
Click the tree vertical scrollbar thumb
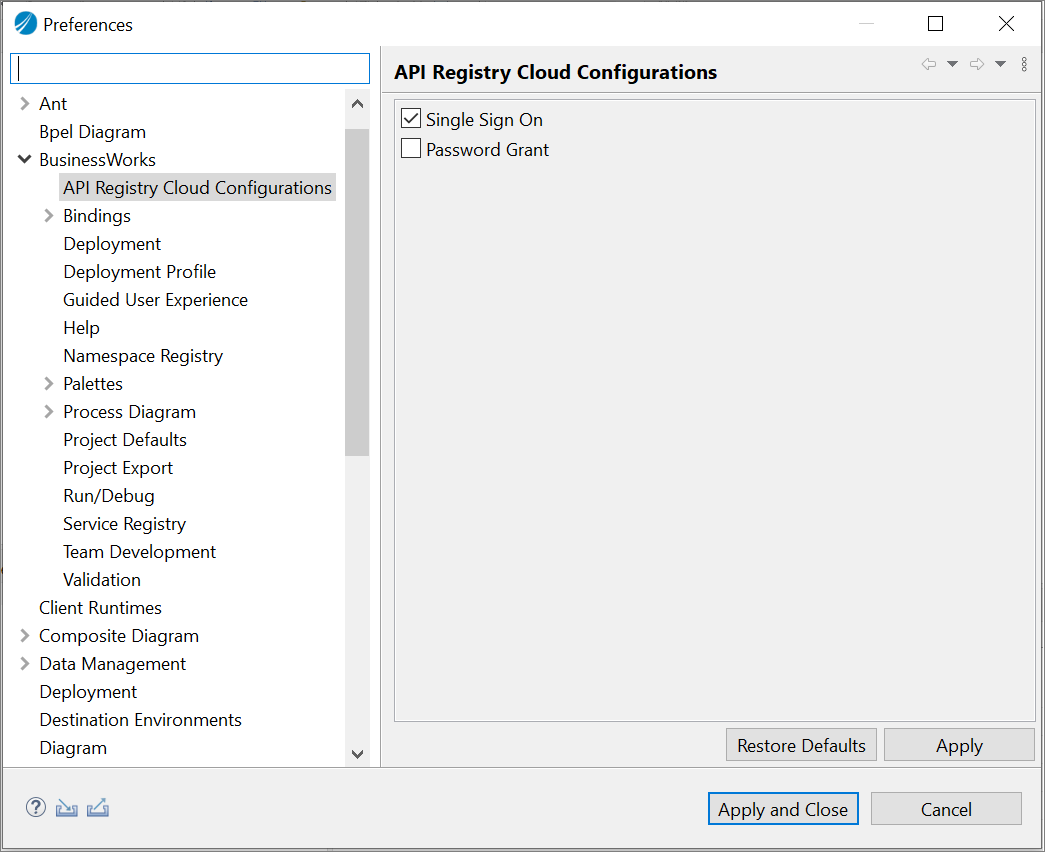coord(357,292)
